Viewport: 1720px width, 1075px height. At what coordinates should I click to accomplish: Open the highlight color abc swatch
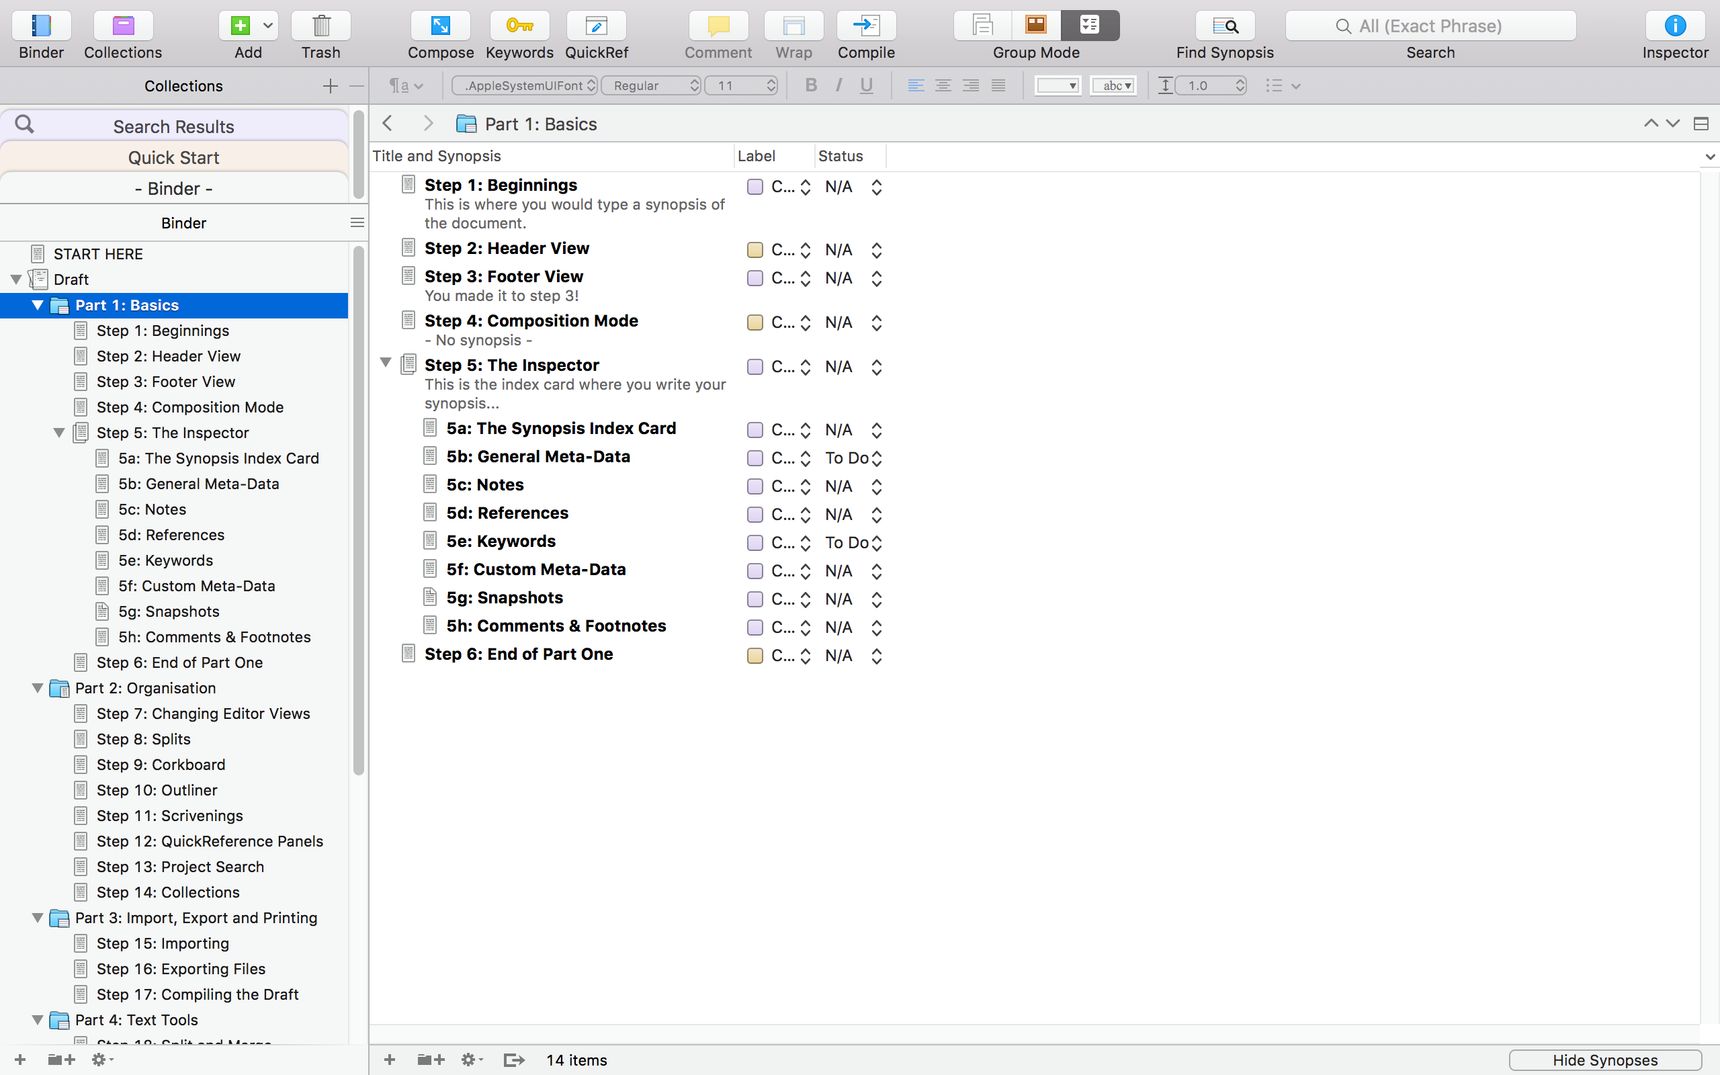pyautogui.click(x=1113, y=85)
